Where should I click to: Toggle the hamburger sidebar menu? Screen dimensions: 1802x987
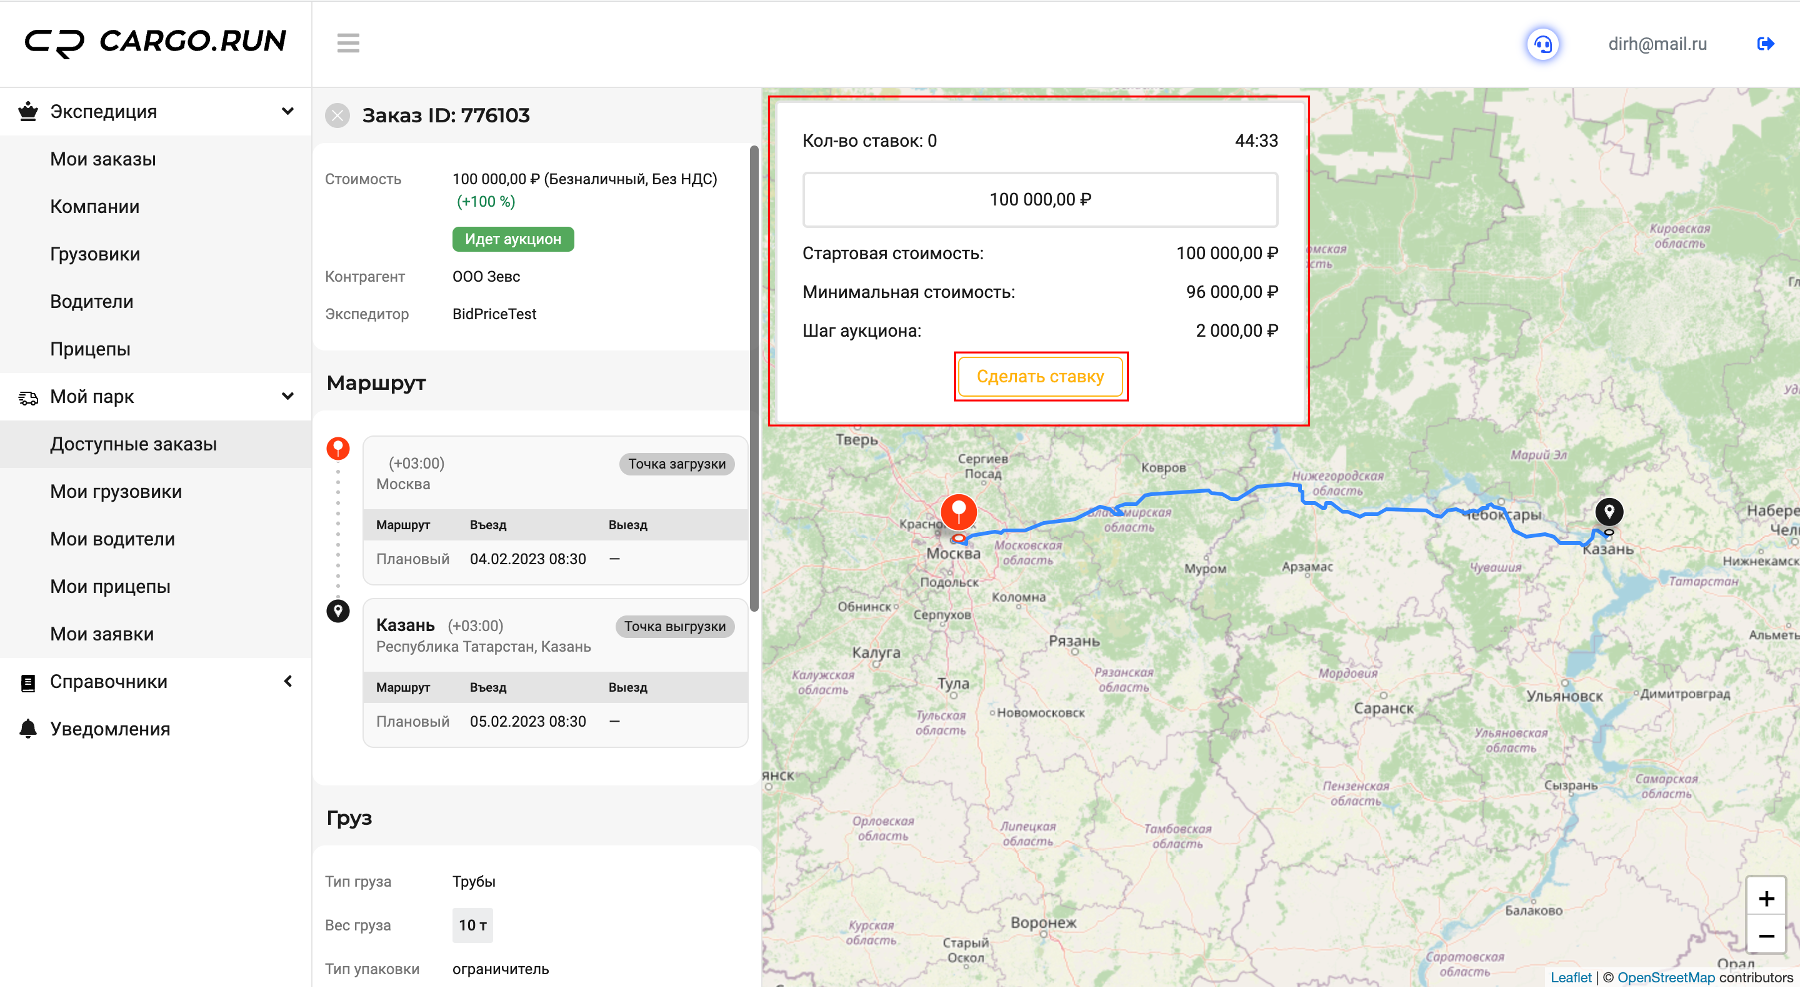coord(348,43)
